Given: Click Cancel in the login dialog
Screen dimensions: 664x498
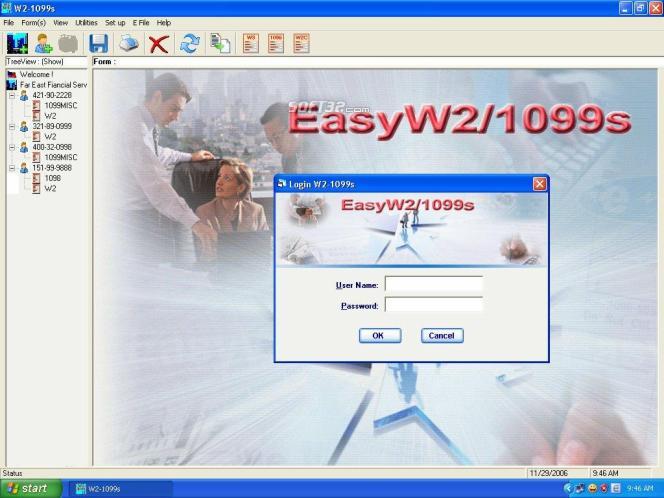Looking at the screenshot, I should click(442, 336).
